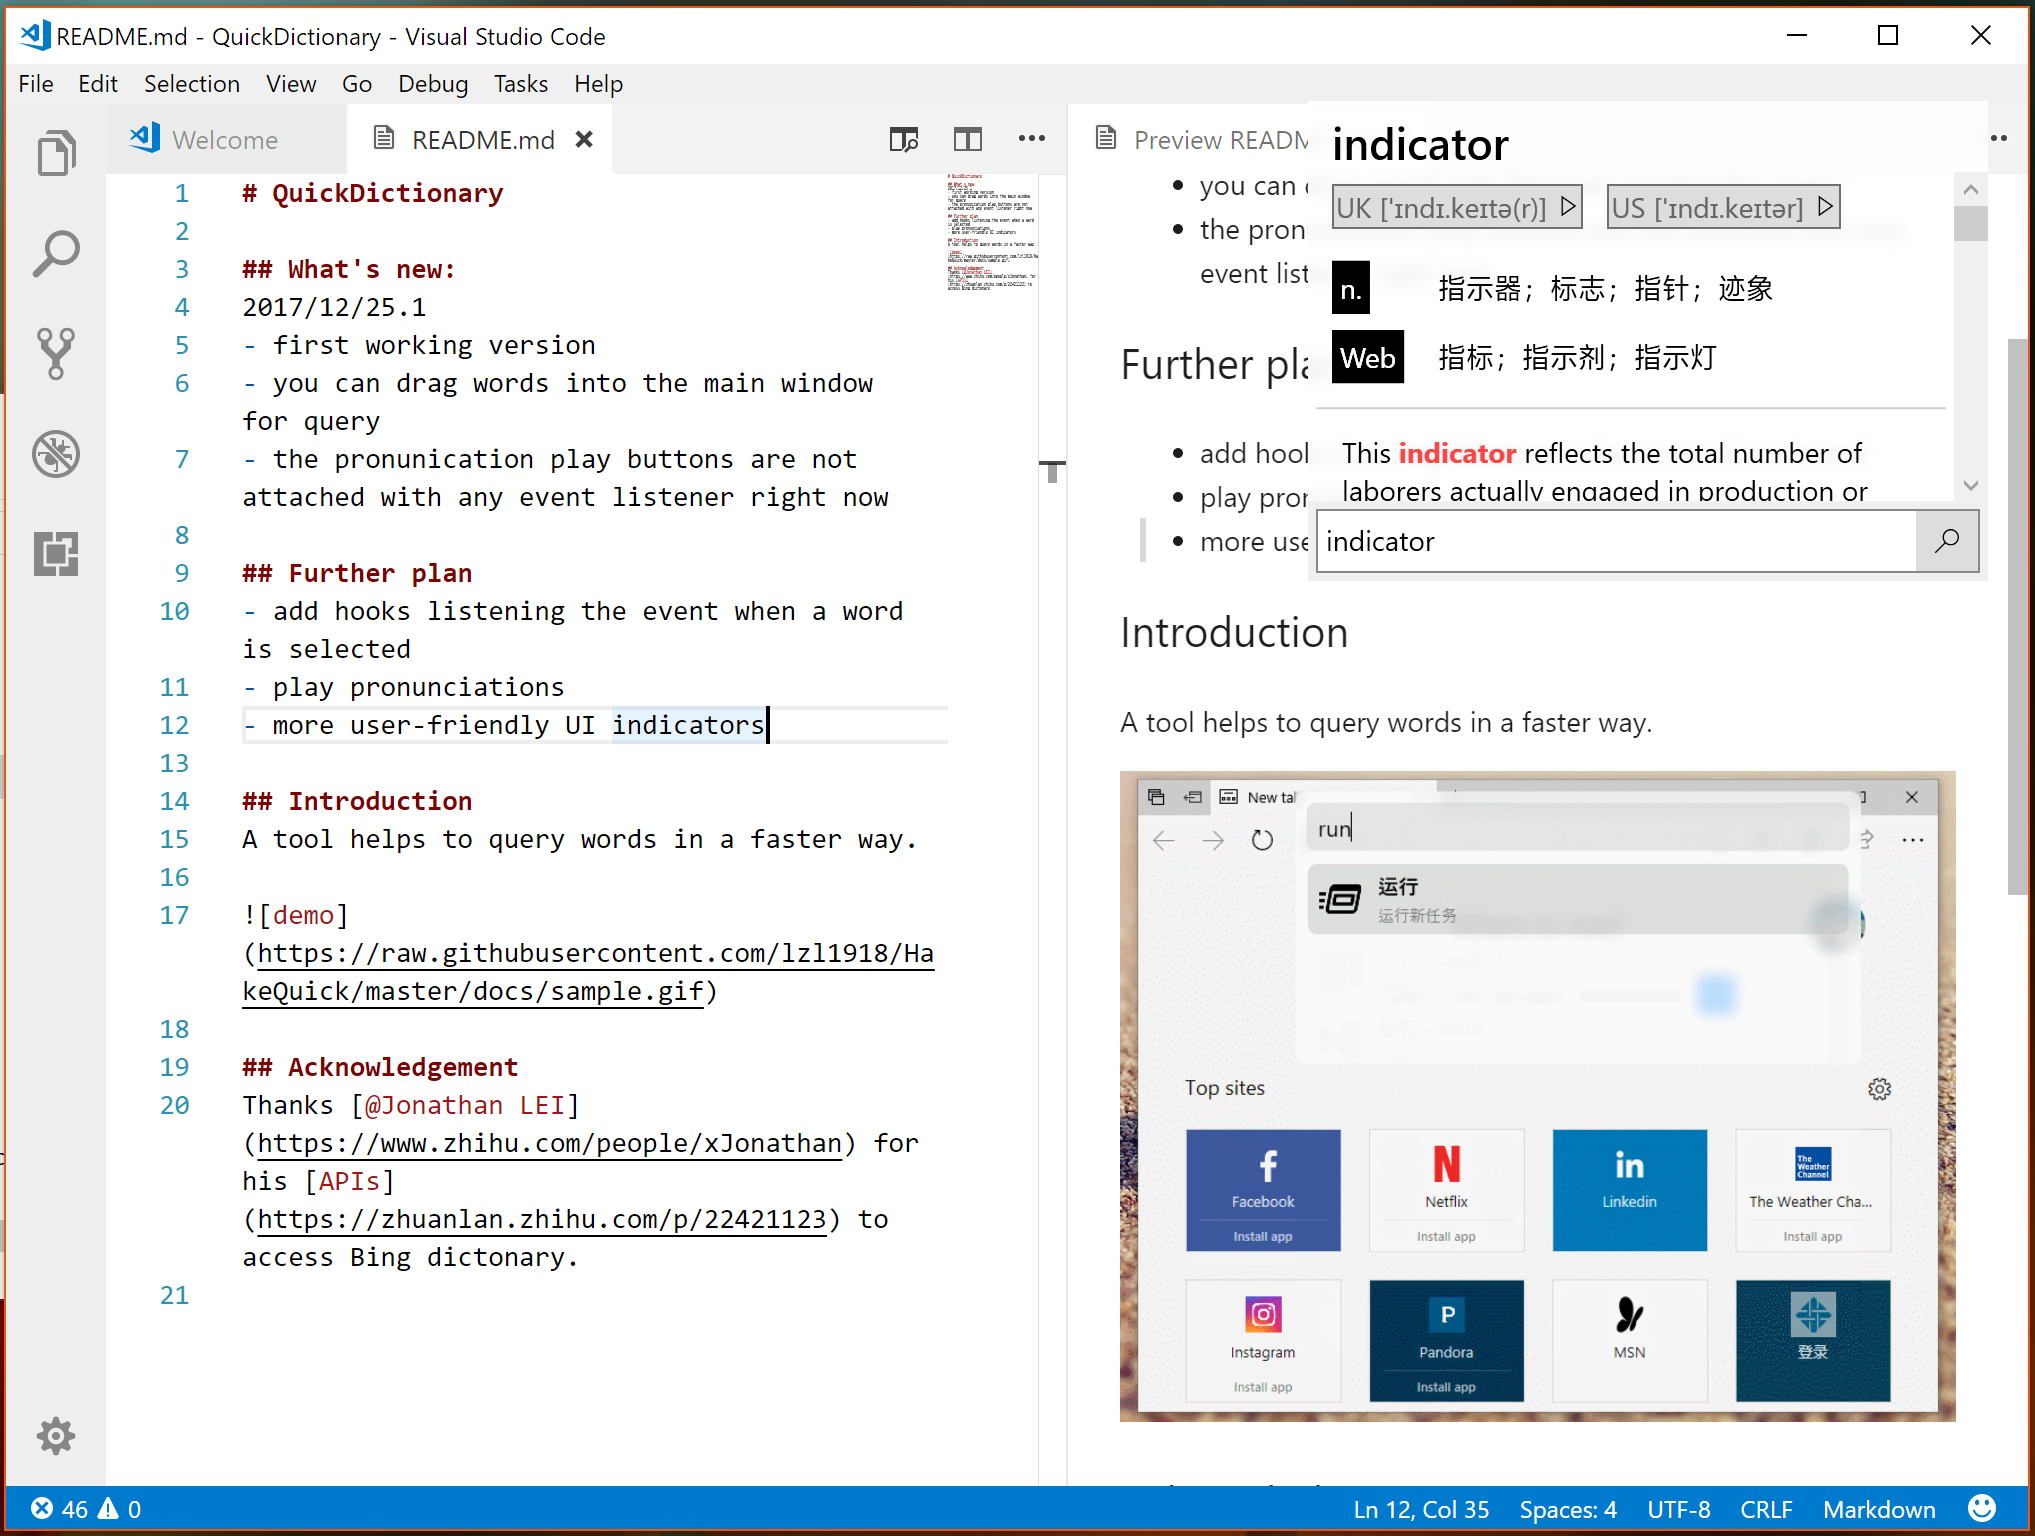Open the Selection menu
Image resolution: width=2035 pixels, height=1536 pixels.
pos(191,84)
